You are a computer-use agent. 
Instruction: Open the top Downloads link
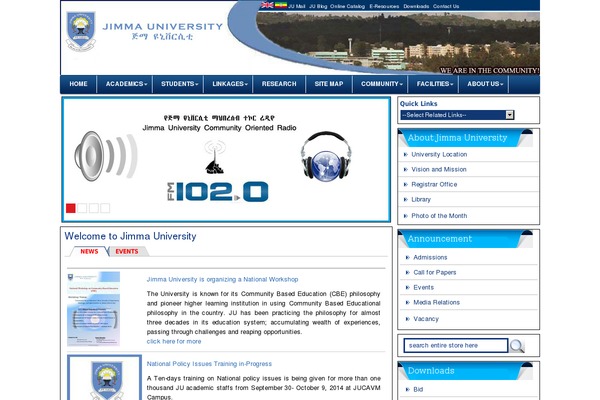416,6
